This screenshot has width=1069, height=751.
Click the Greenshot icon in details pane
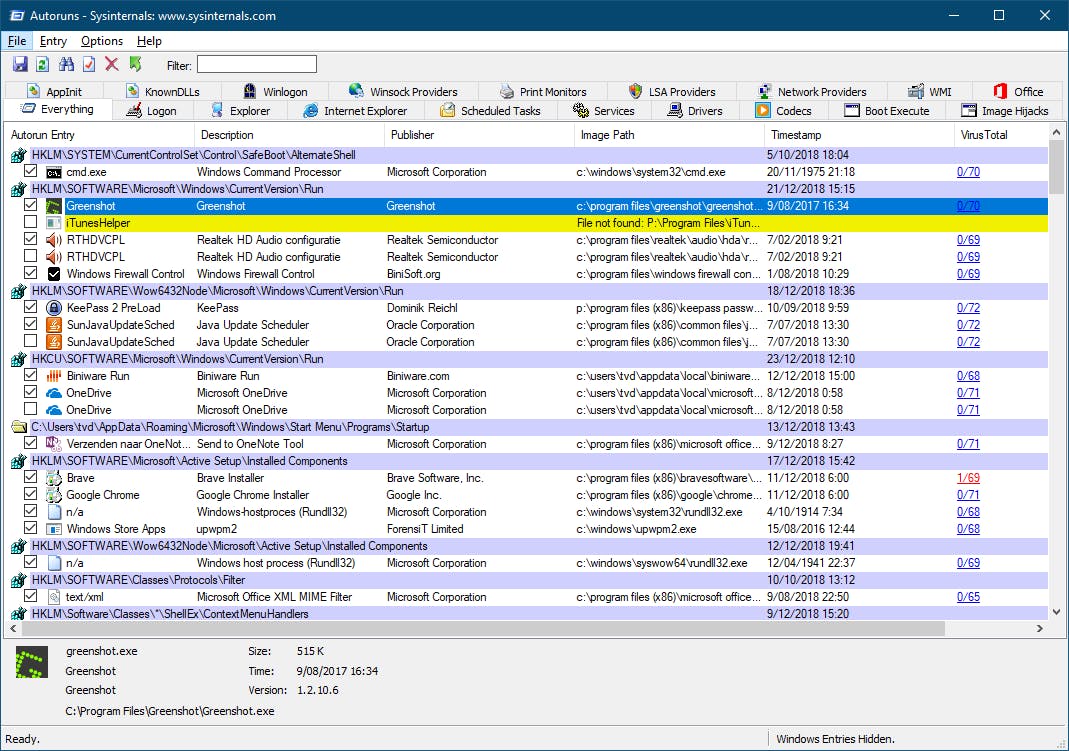(32, 663)
